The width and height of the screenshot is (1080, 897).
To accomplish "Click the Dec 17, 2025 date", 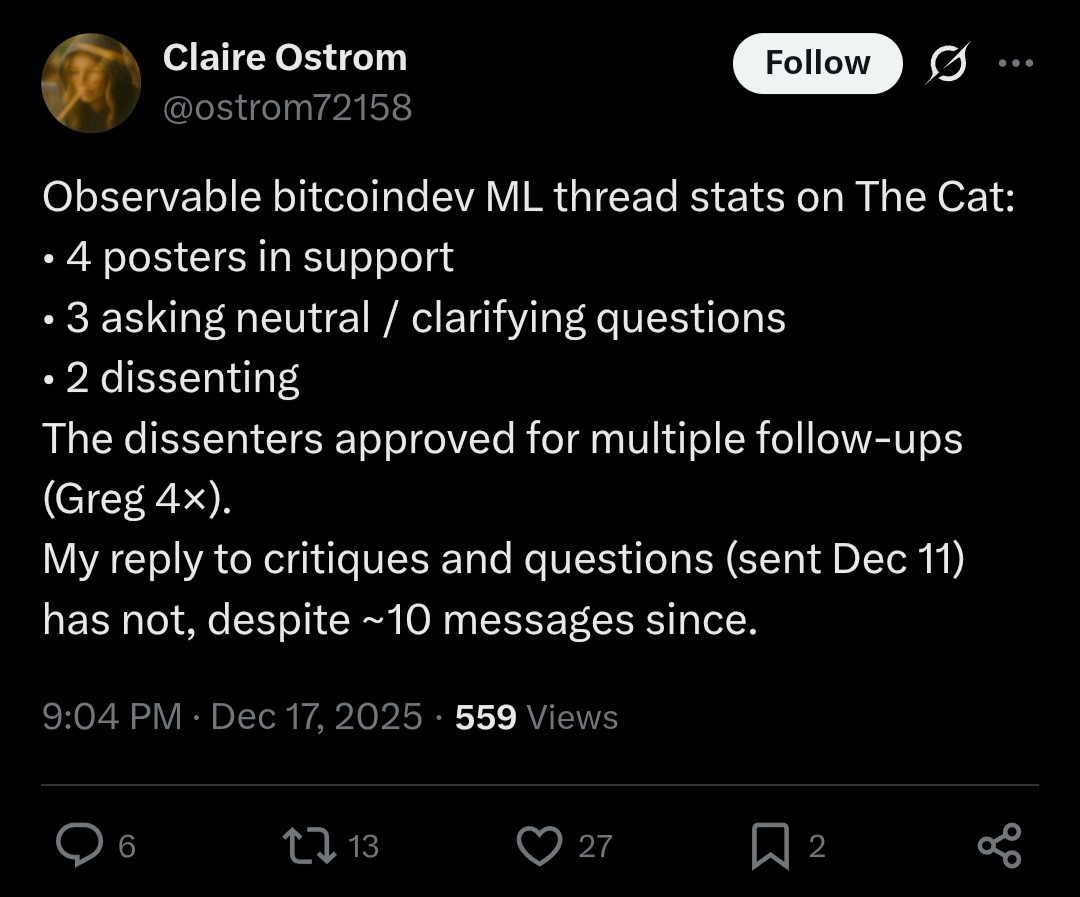I will coord(317,716).
